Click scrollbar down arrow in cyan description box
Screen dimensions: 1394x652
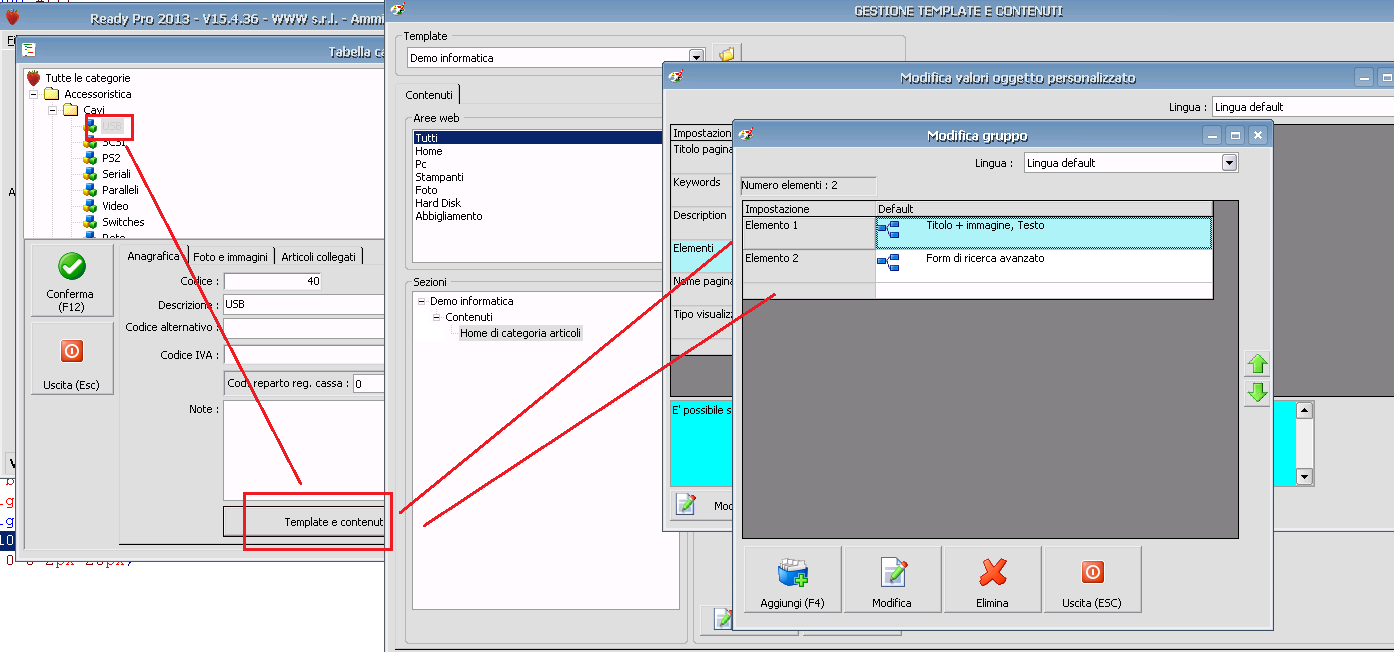click(1304, 477)
